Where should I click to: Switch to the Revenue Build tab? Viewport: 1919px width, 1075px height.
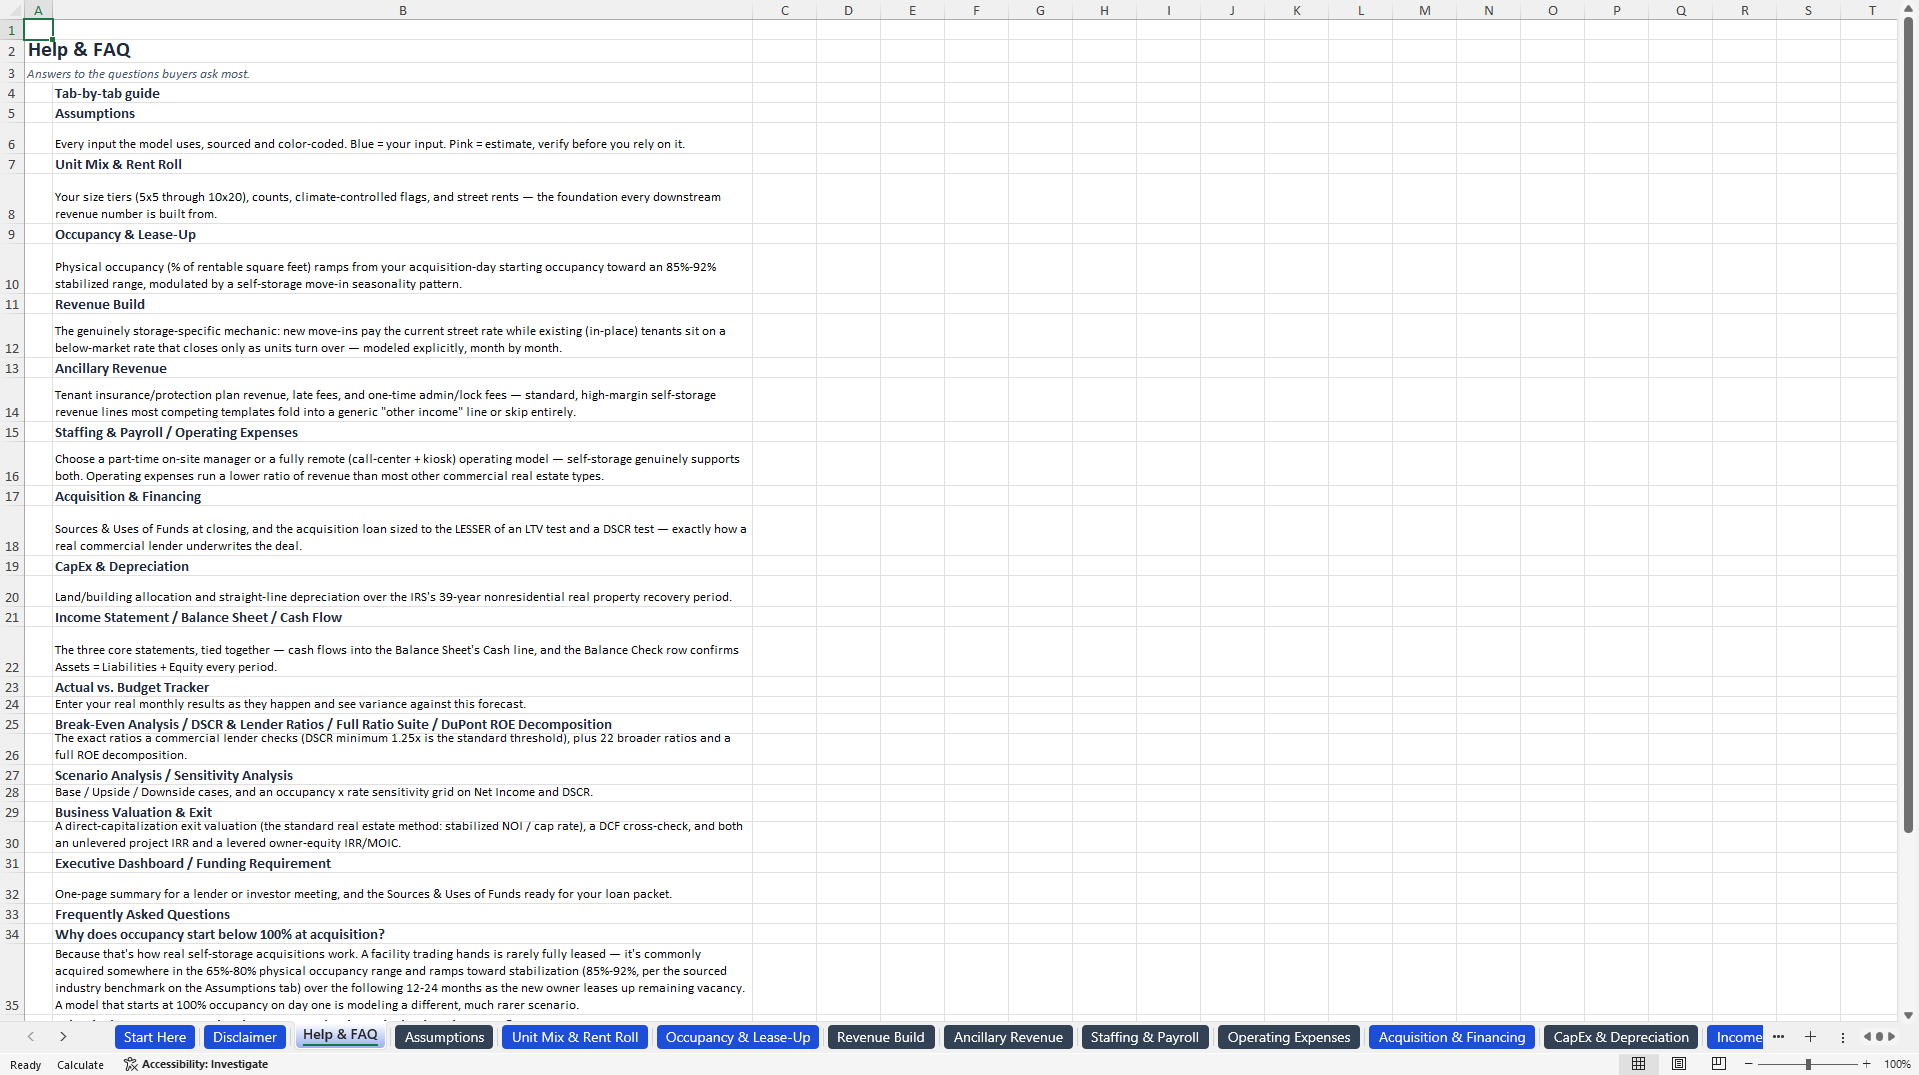(x=881, y=1037)
